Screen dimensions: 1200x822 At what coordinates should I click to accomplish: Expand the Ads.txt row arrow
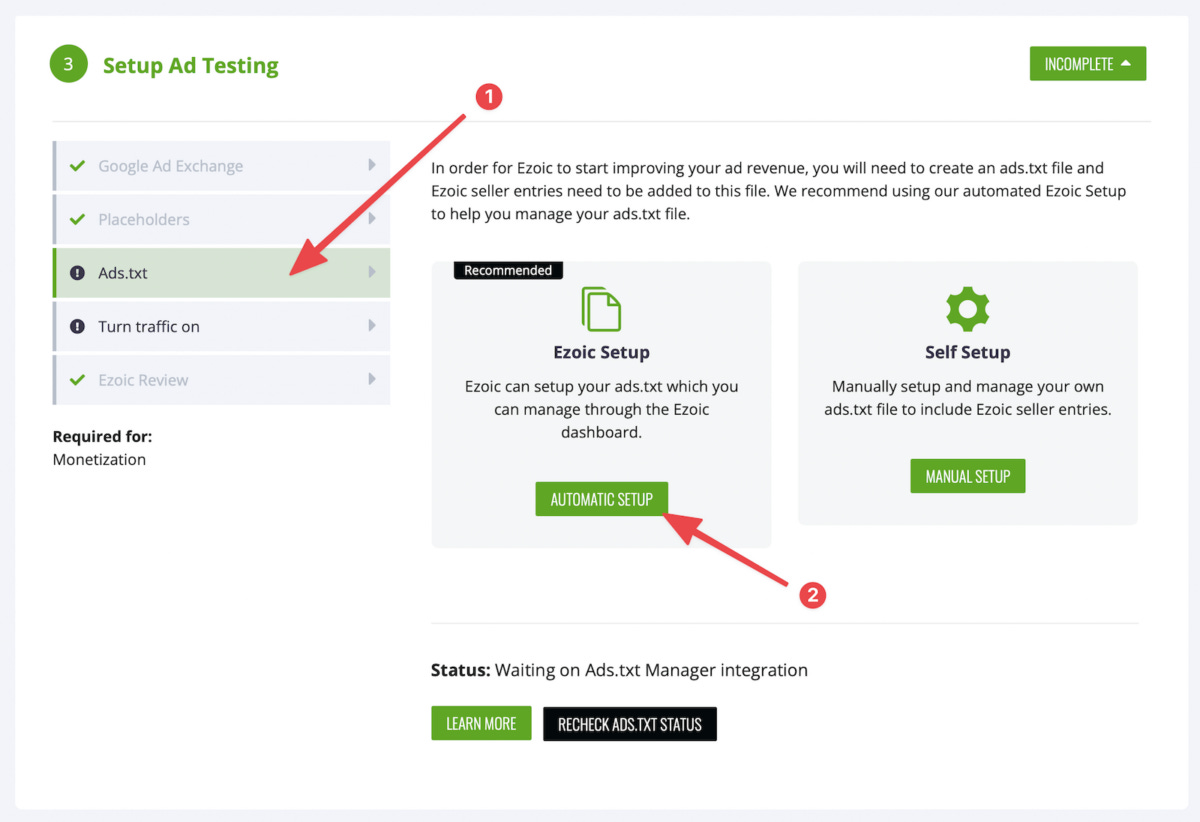point(372,272)
